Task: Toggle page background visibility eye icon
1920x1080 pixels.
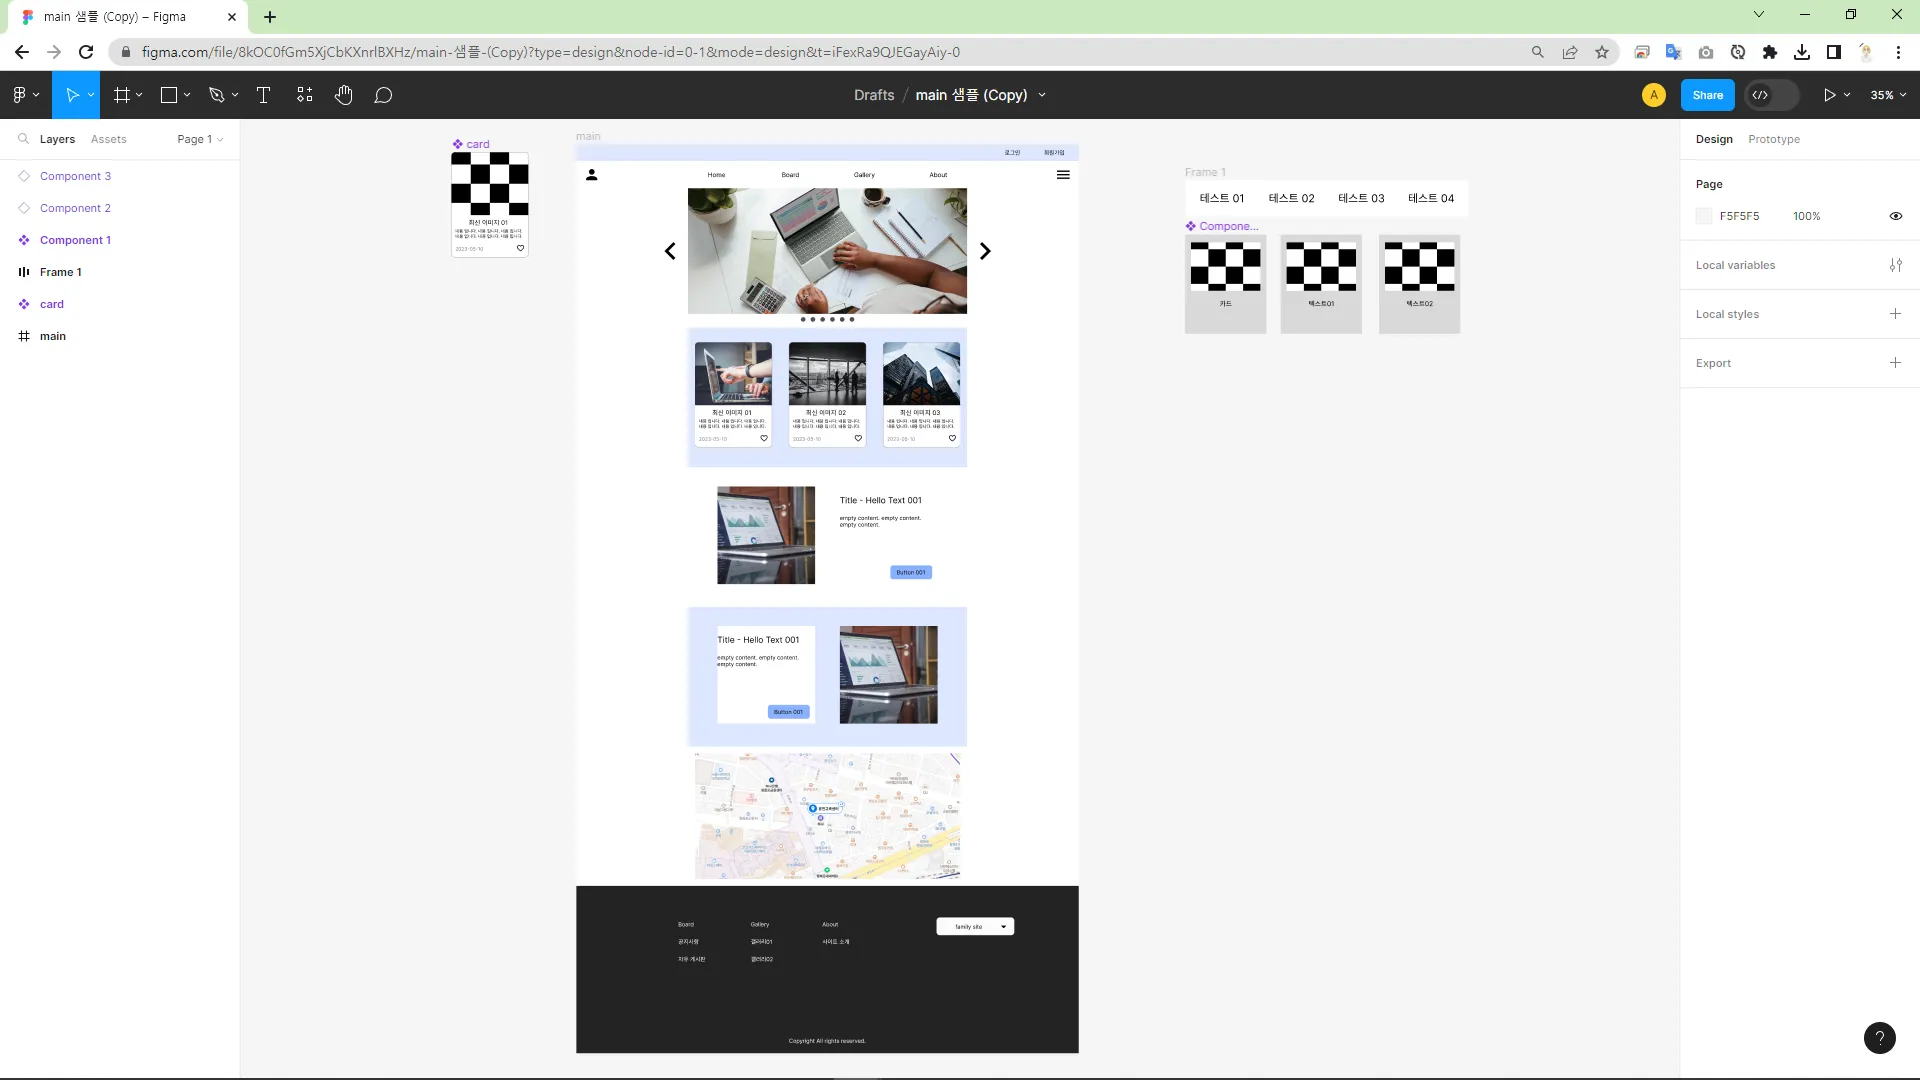Action: click(1895, 216)
